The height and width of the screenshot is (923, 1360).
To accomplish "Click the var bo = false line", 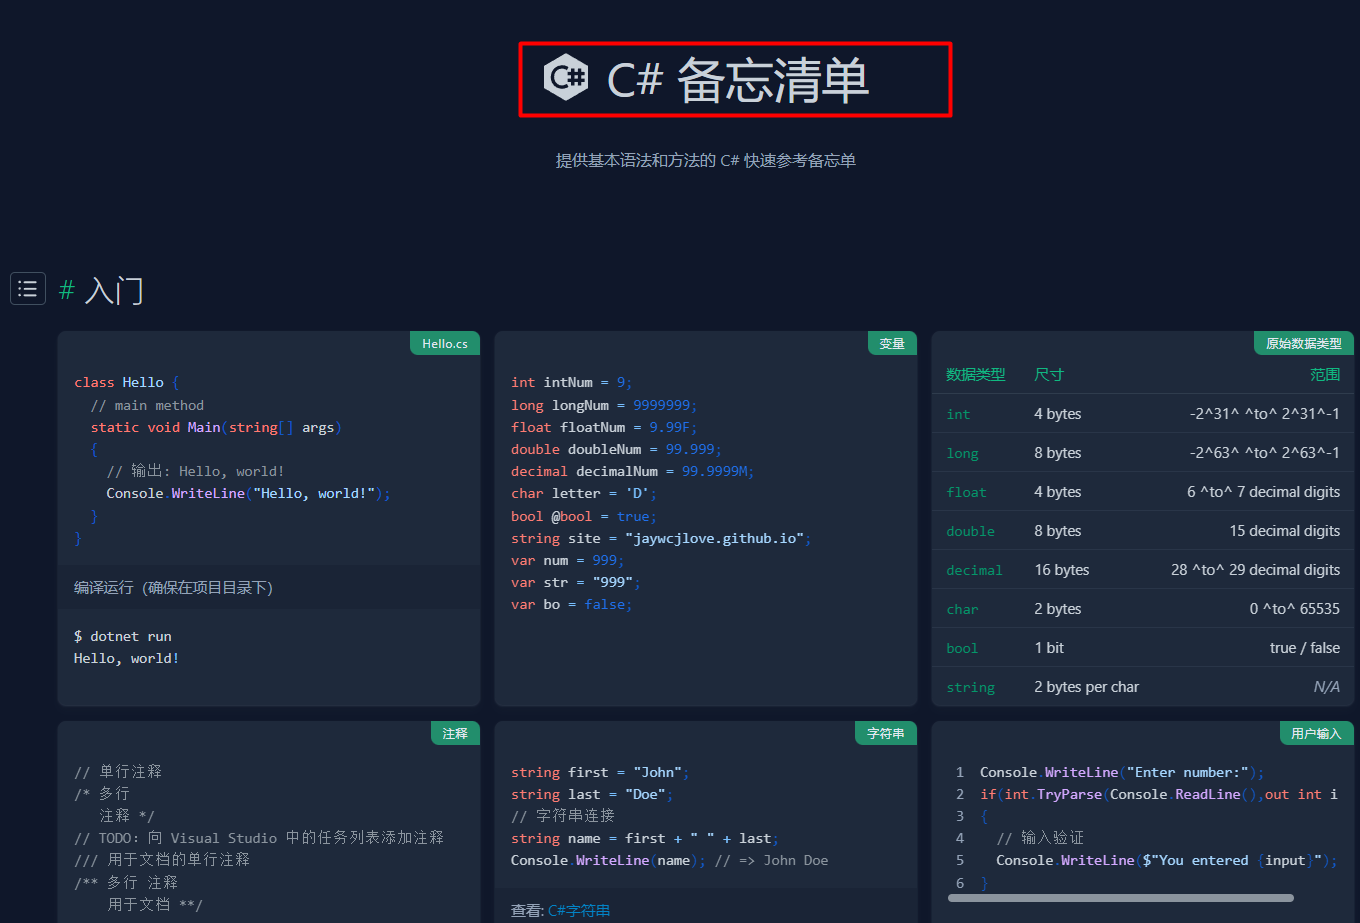I will 572,604.
